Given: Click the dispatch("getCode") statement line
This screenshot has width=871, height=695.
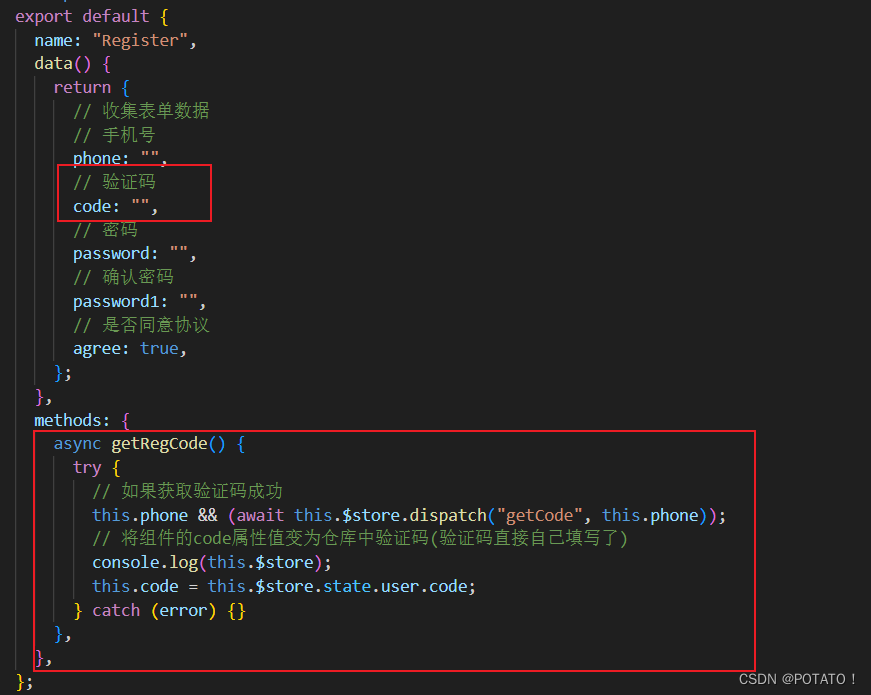Looking at the screenshot, I should tap(409, 515).
